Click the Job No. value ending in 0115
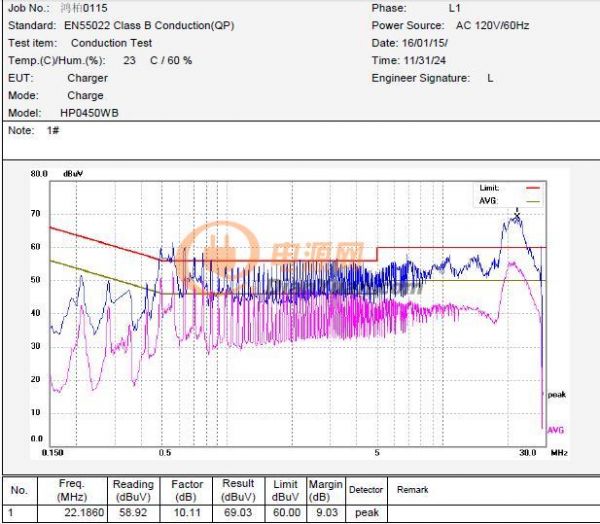600x524 pixels. (x=84, y=8)
